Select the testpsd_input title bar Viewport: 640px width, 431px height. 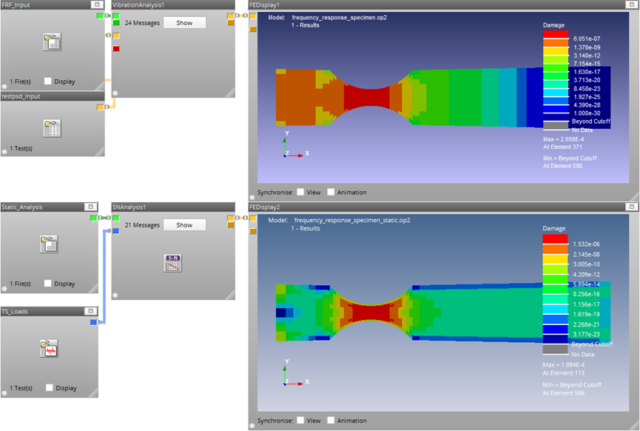tap(52, 96)
